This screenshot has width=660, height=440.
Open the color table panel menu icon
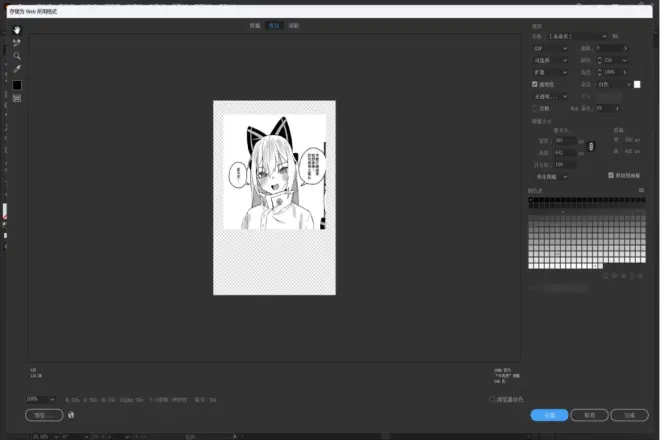pos(641,190)
